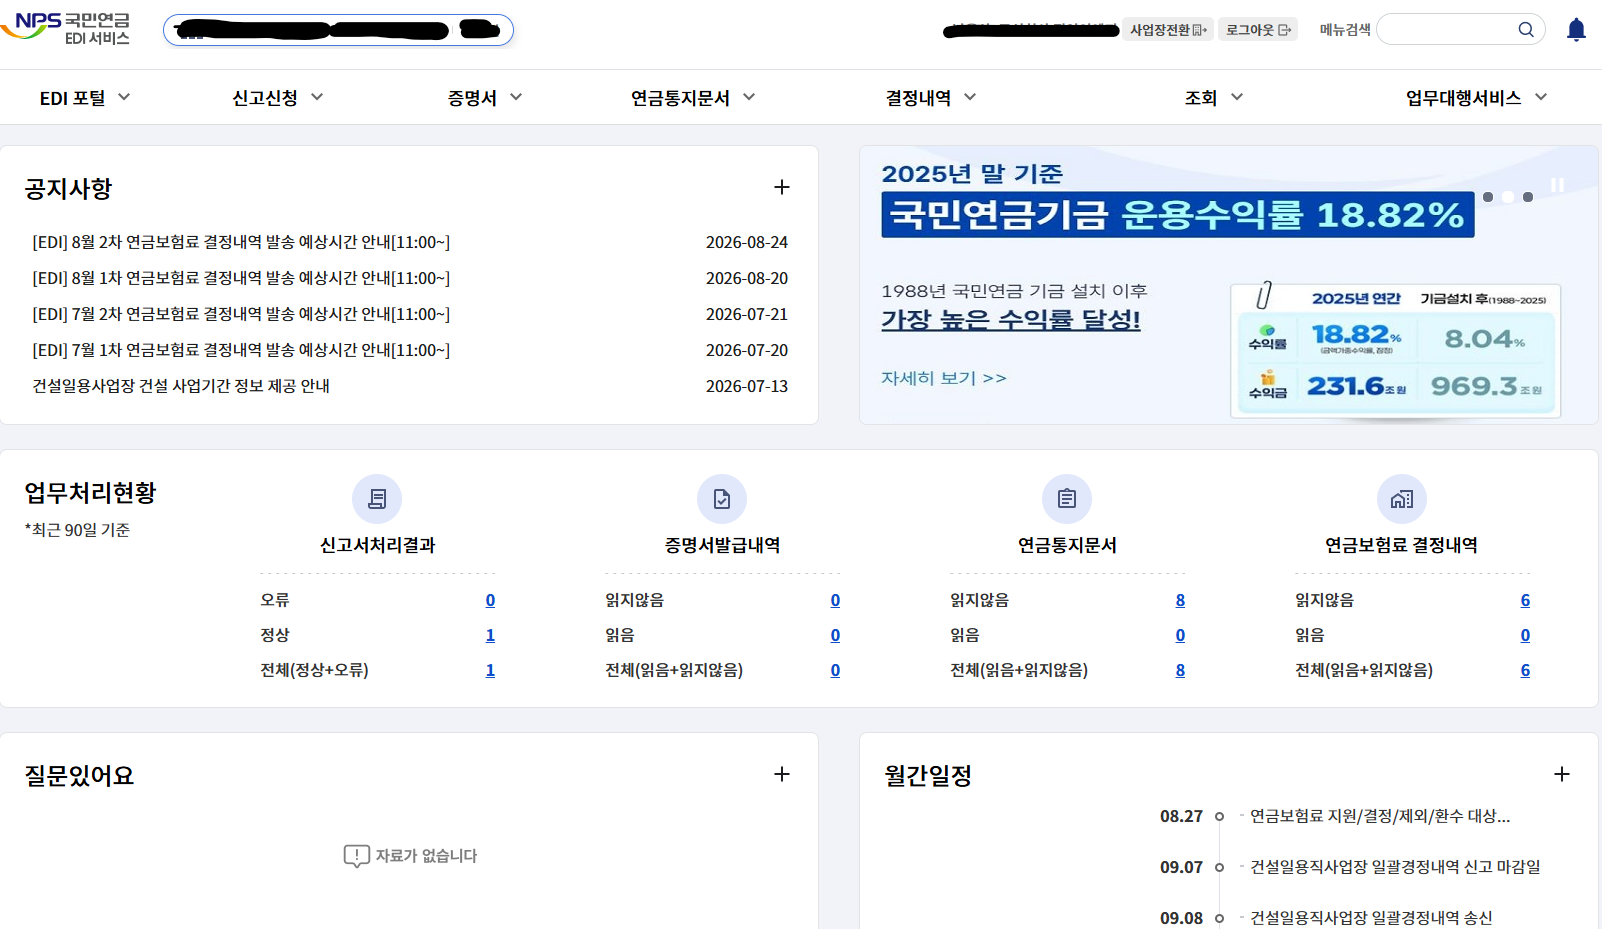
Task: Click the magnifier icon in 메뉴검색
Action: point(1526,30)
